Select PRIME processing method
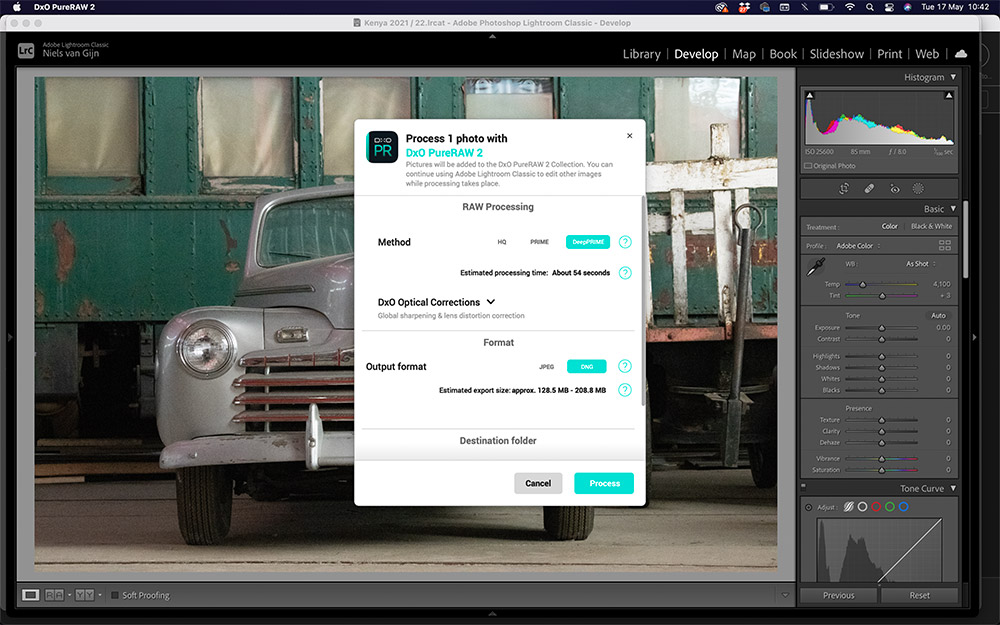This screenshot has height=625, width=1000. 540,242
